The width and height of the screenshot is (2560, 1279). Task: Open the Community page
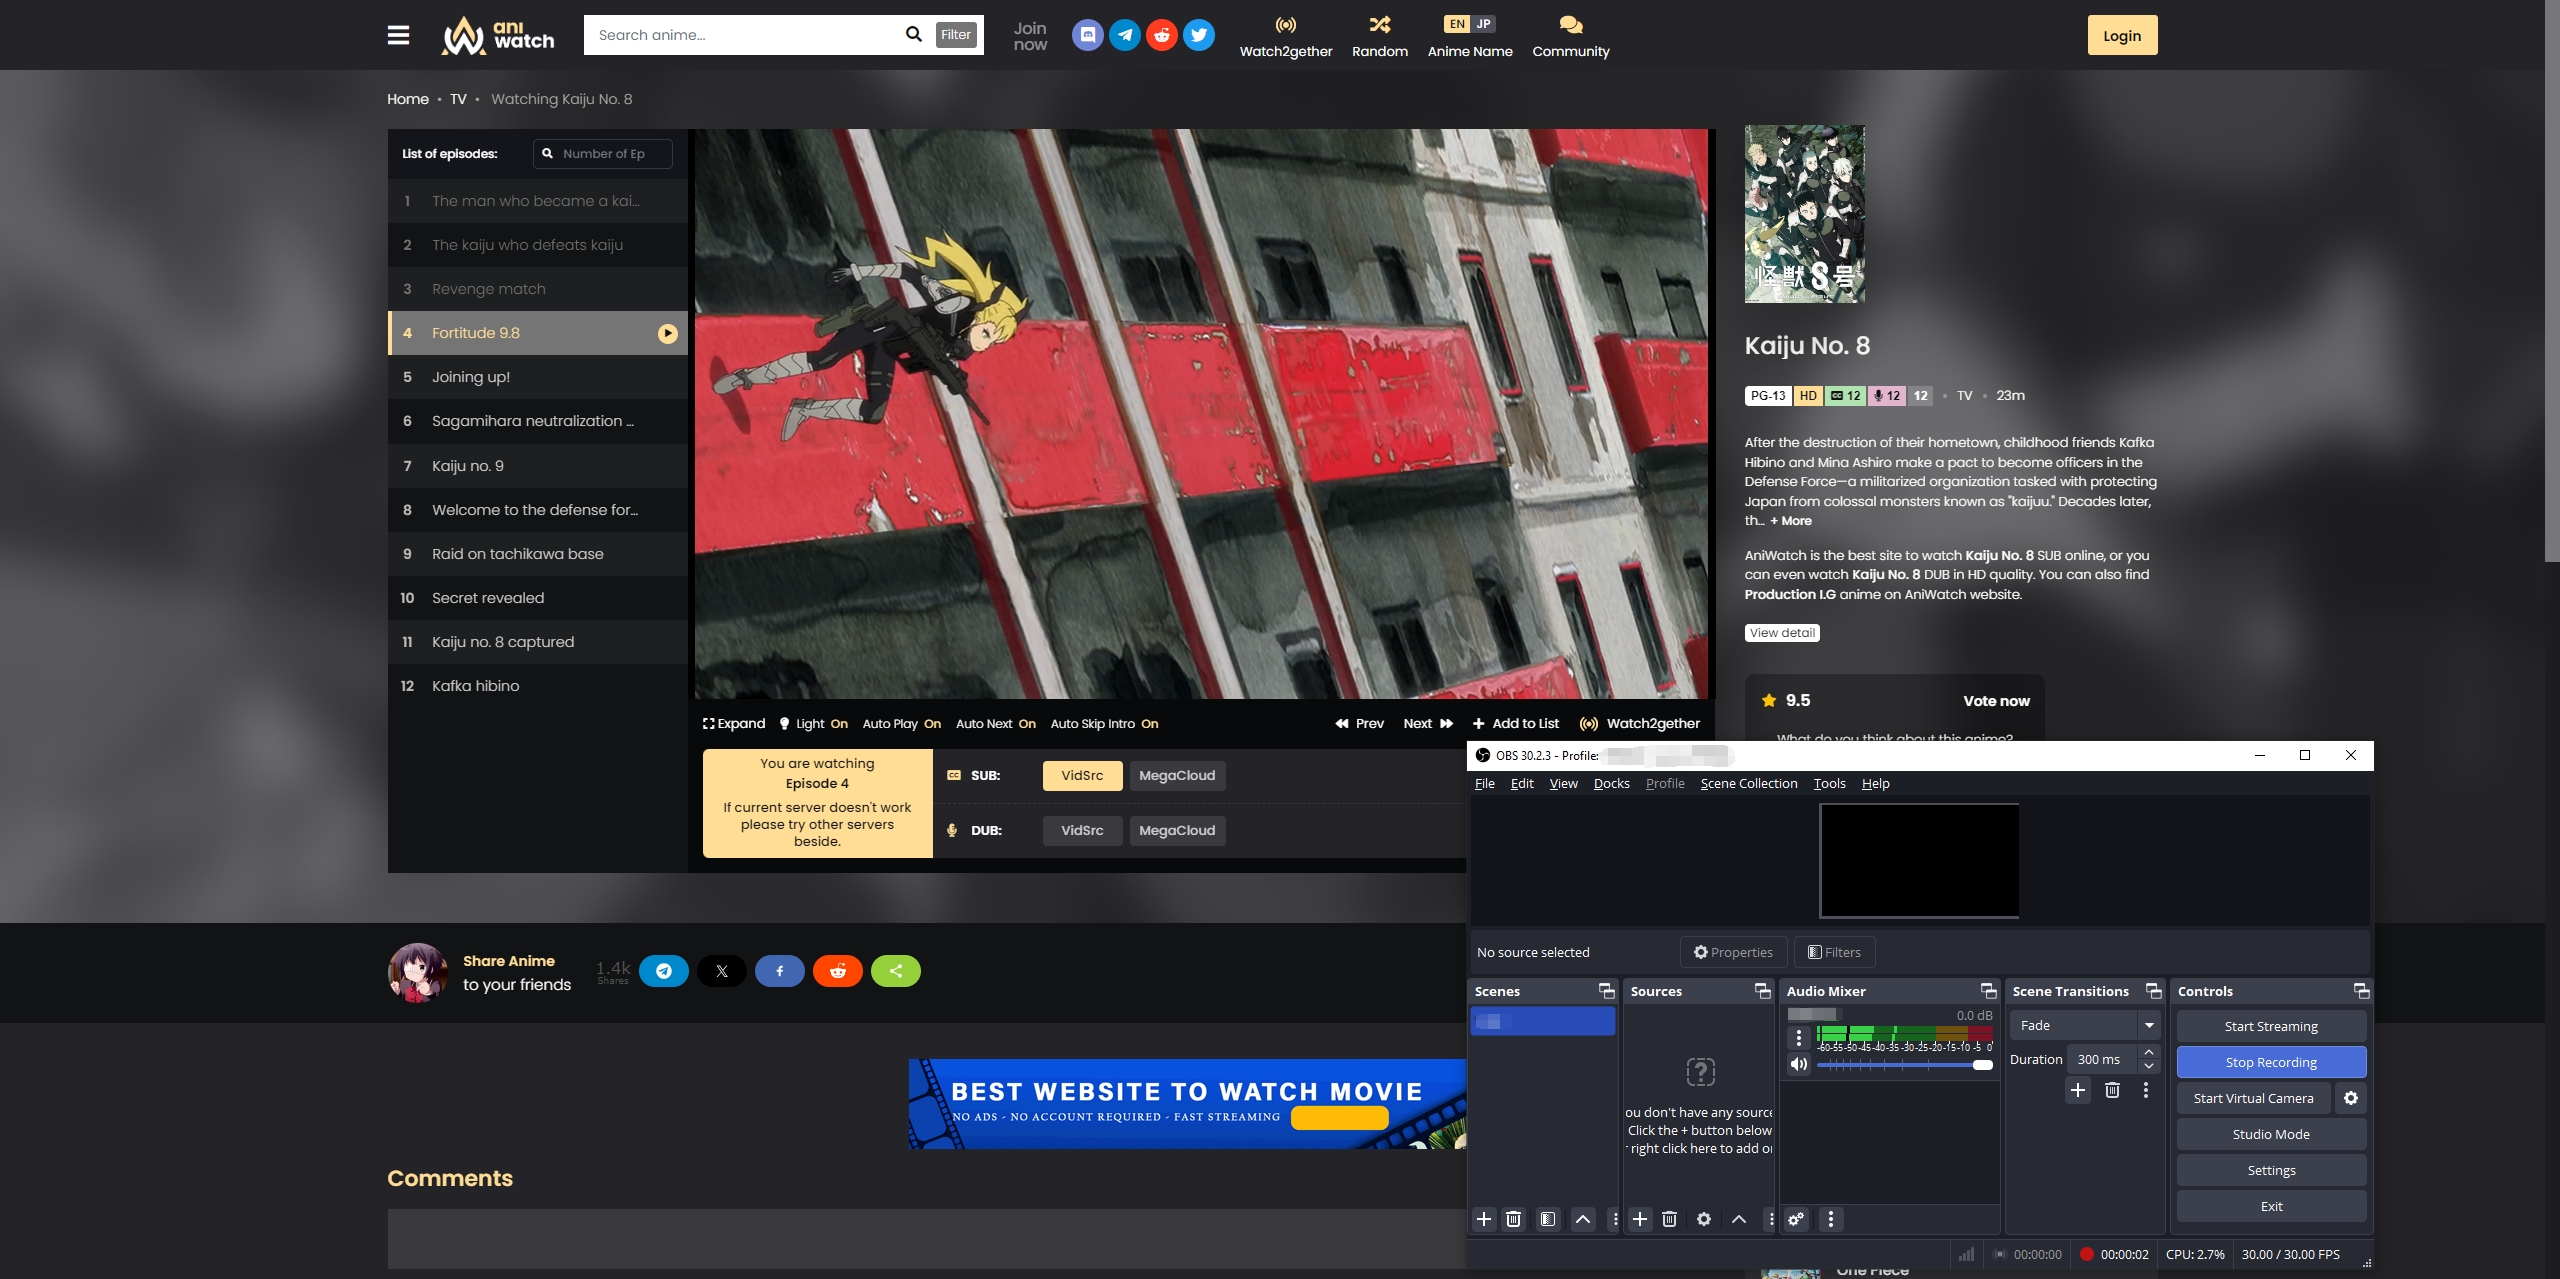[1571, 37]
